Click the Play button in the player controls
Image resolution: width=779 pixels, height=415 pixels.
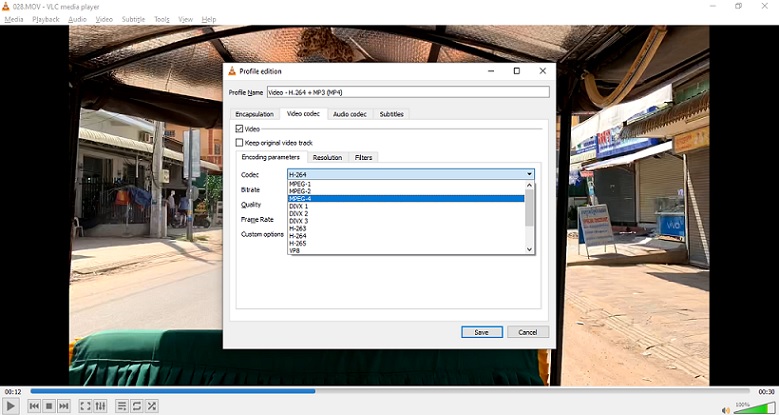pos(11,406)
